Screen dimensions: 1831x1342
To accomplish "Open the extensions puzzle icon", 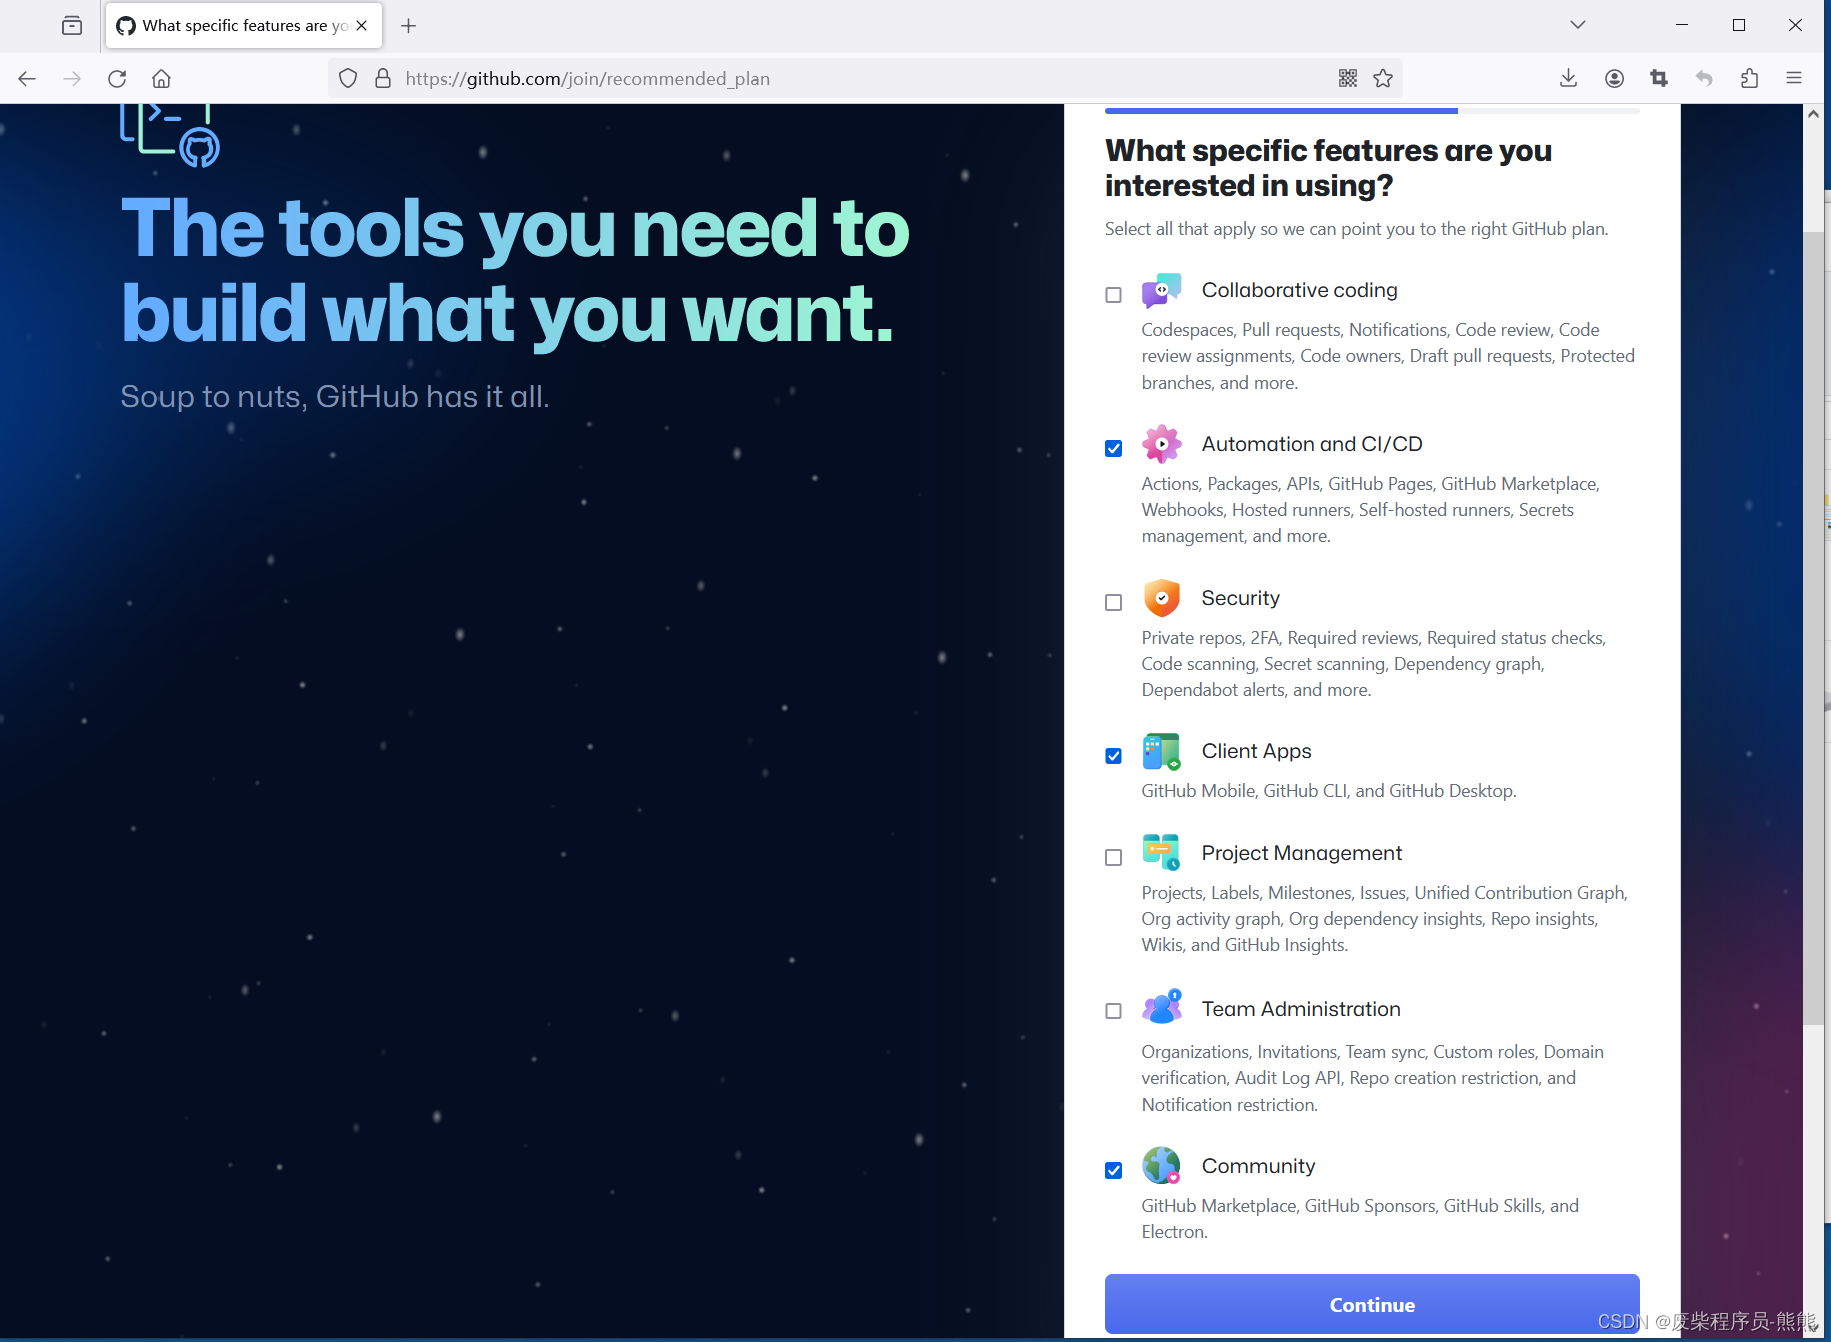I will point(1749,78).
